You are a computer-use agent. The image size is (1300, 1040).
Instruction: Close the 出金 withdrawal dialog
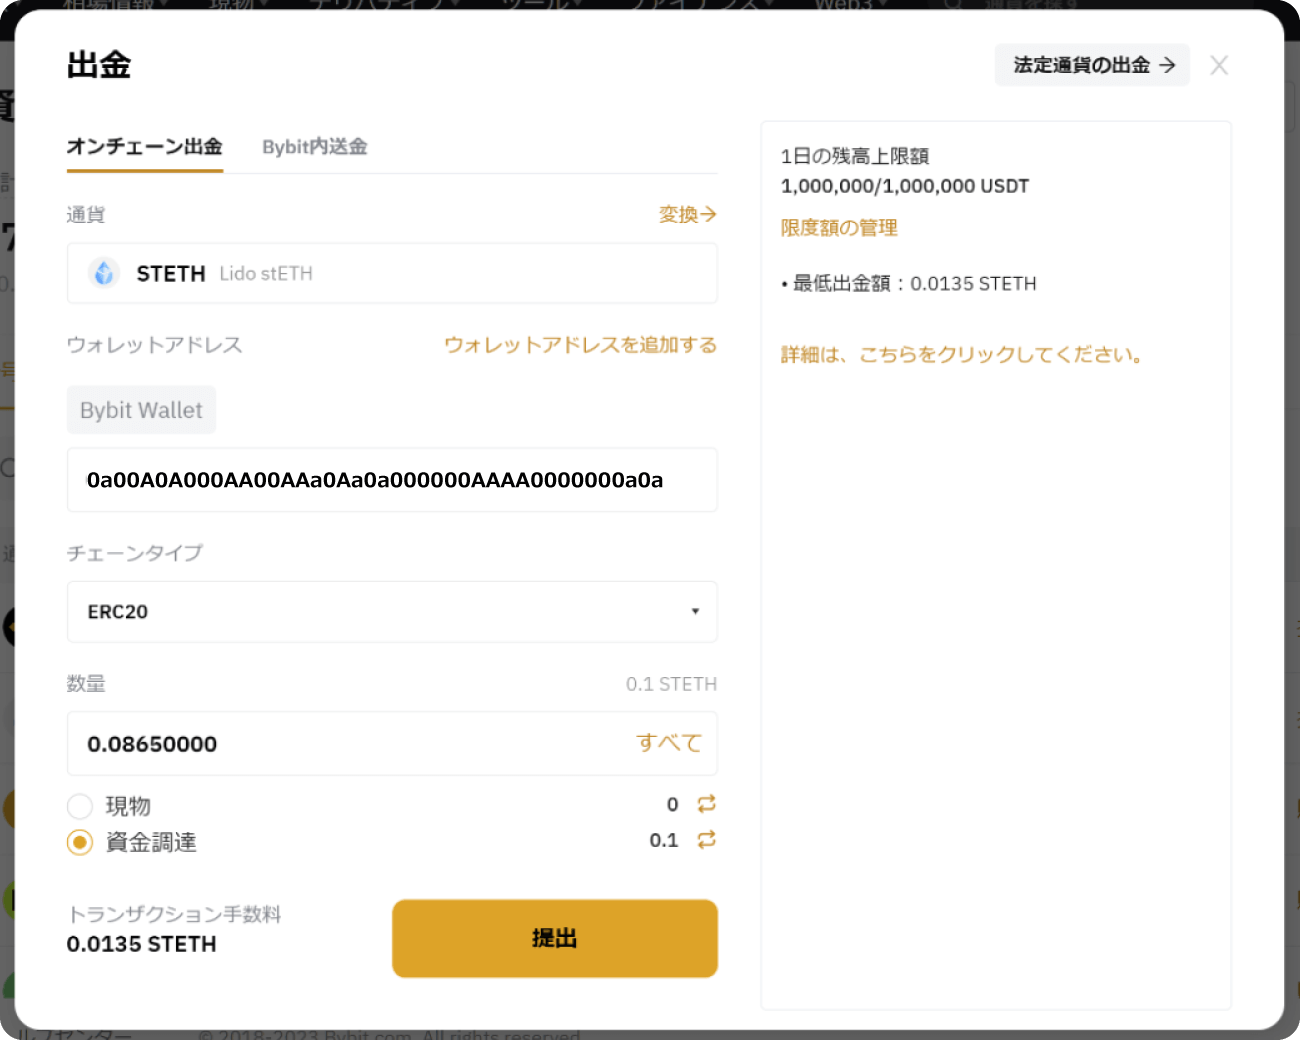coord(1218,66)
